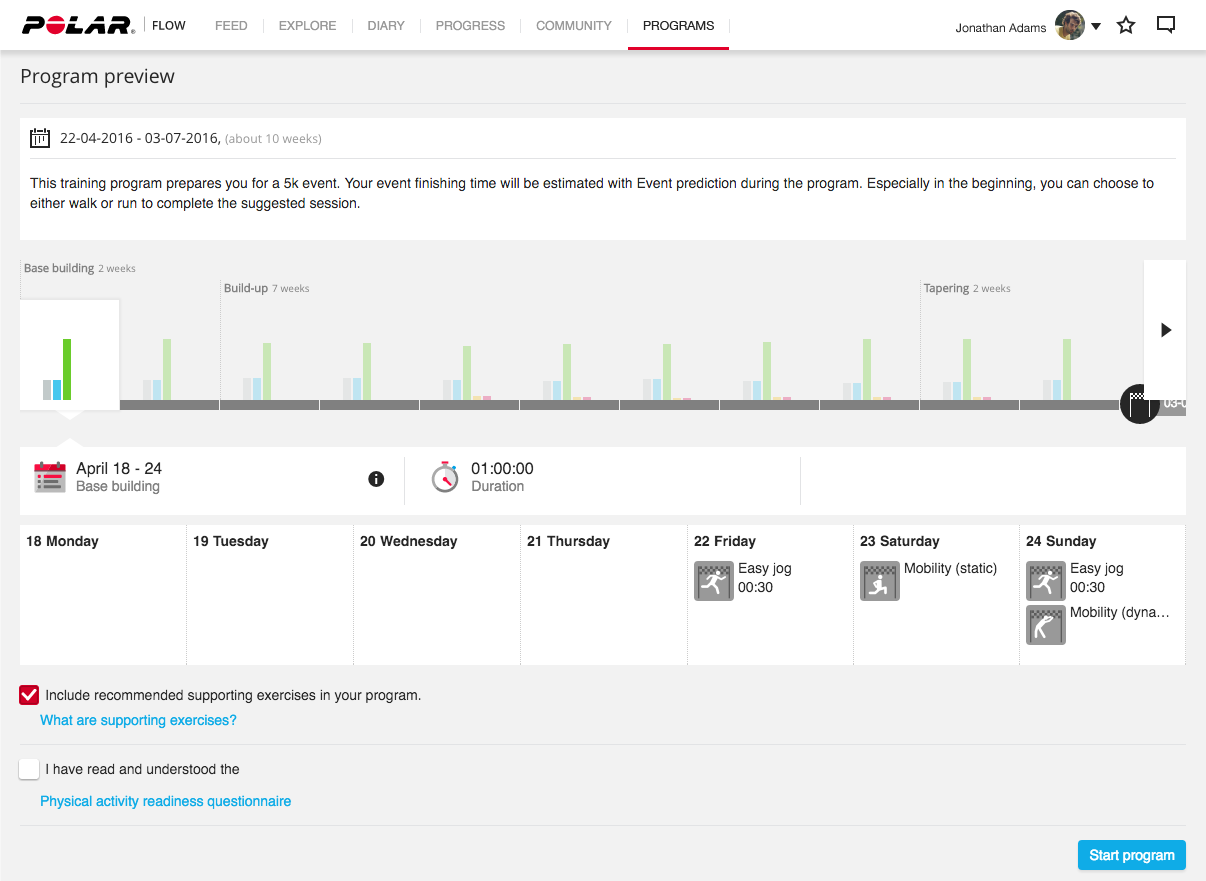Expand Jonathan Adams account dropdown arrow
The width and height of the screenshot is (1206, 881).
(x=1096, y=27)
